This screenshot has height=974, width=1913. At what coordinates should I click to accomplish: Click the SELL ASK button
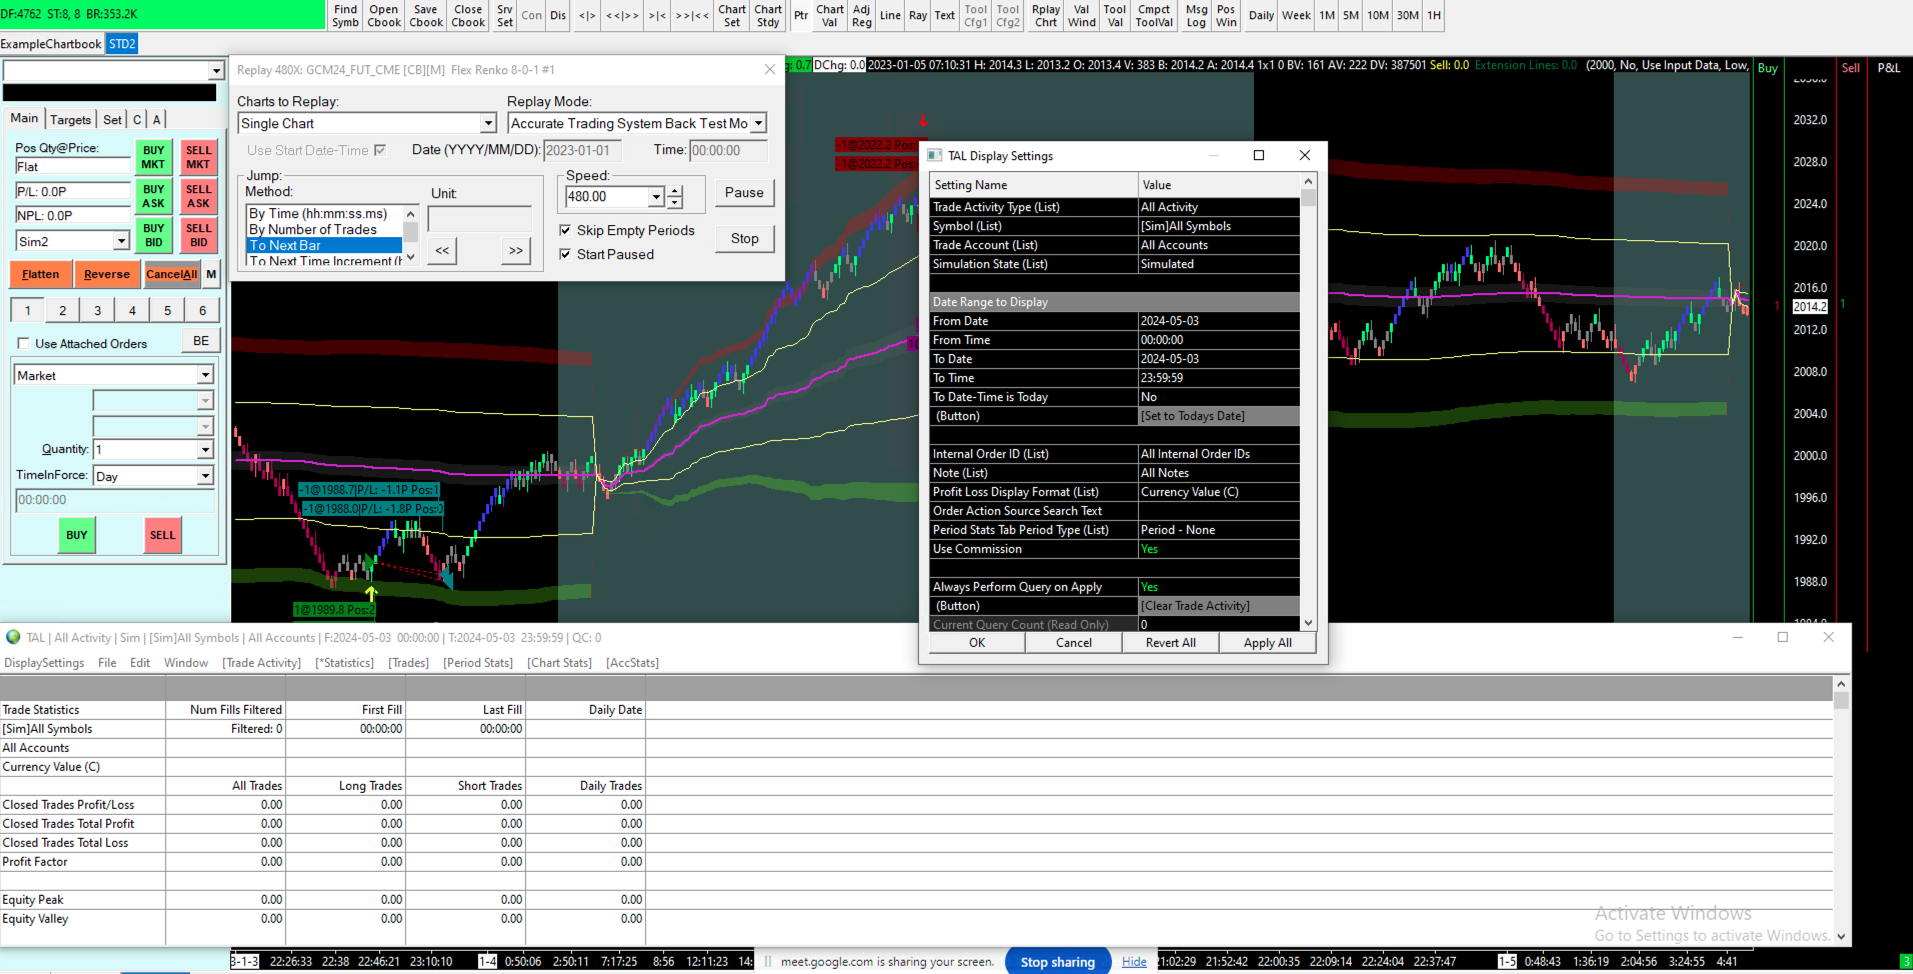click(198, 196)
